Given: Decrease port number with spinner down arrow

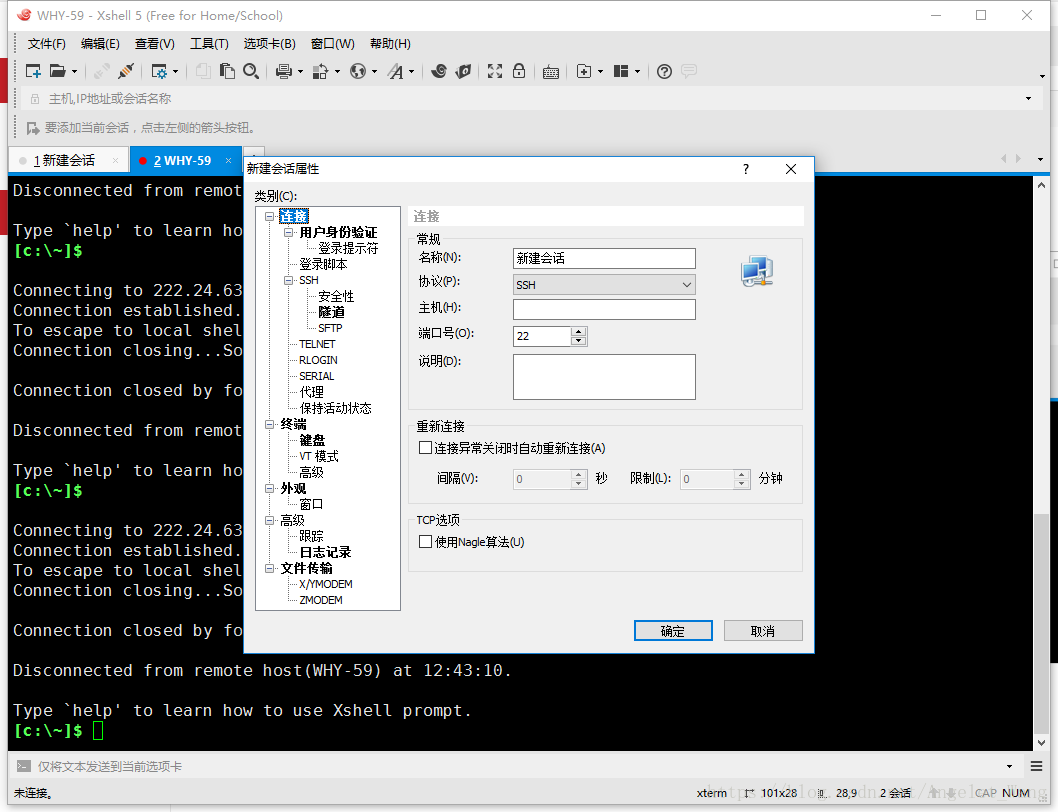Looking at the screenshot, I should 578,341.
